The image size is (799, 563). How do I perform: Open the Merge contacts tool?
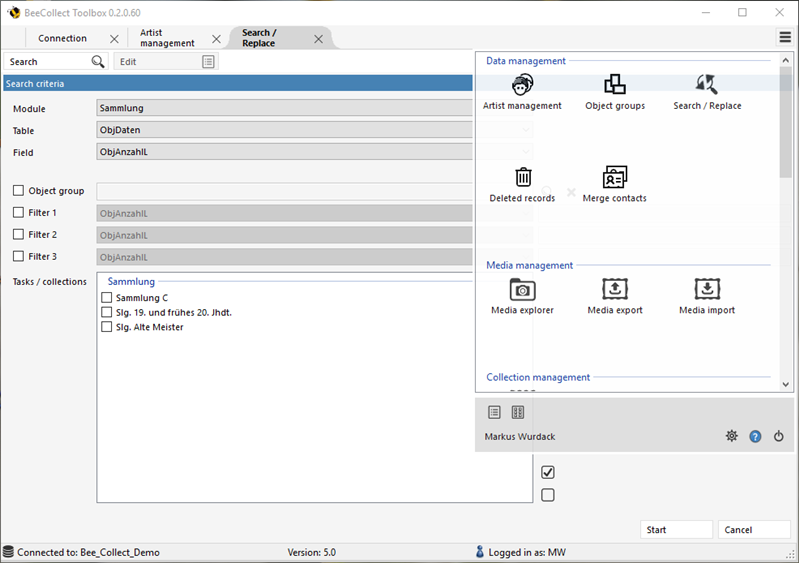(615, 185)
